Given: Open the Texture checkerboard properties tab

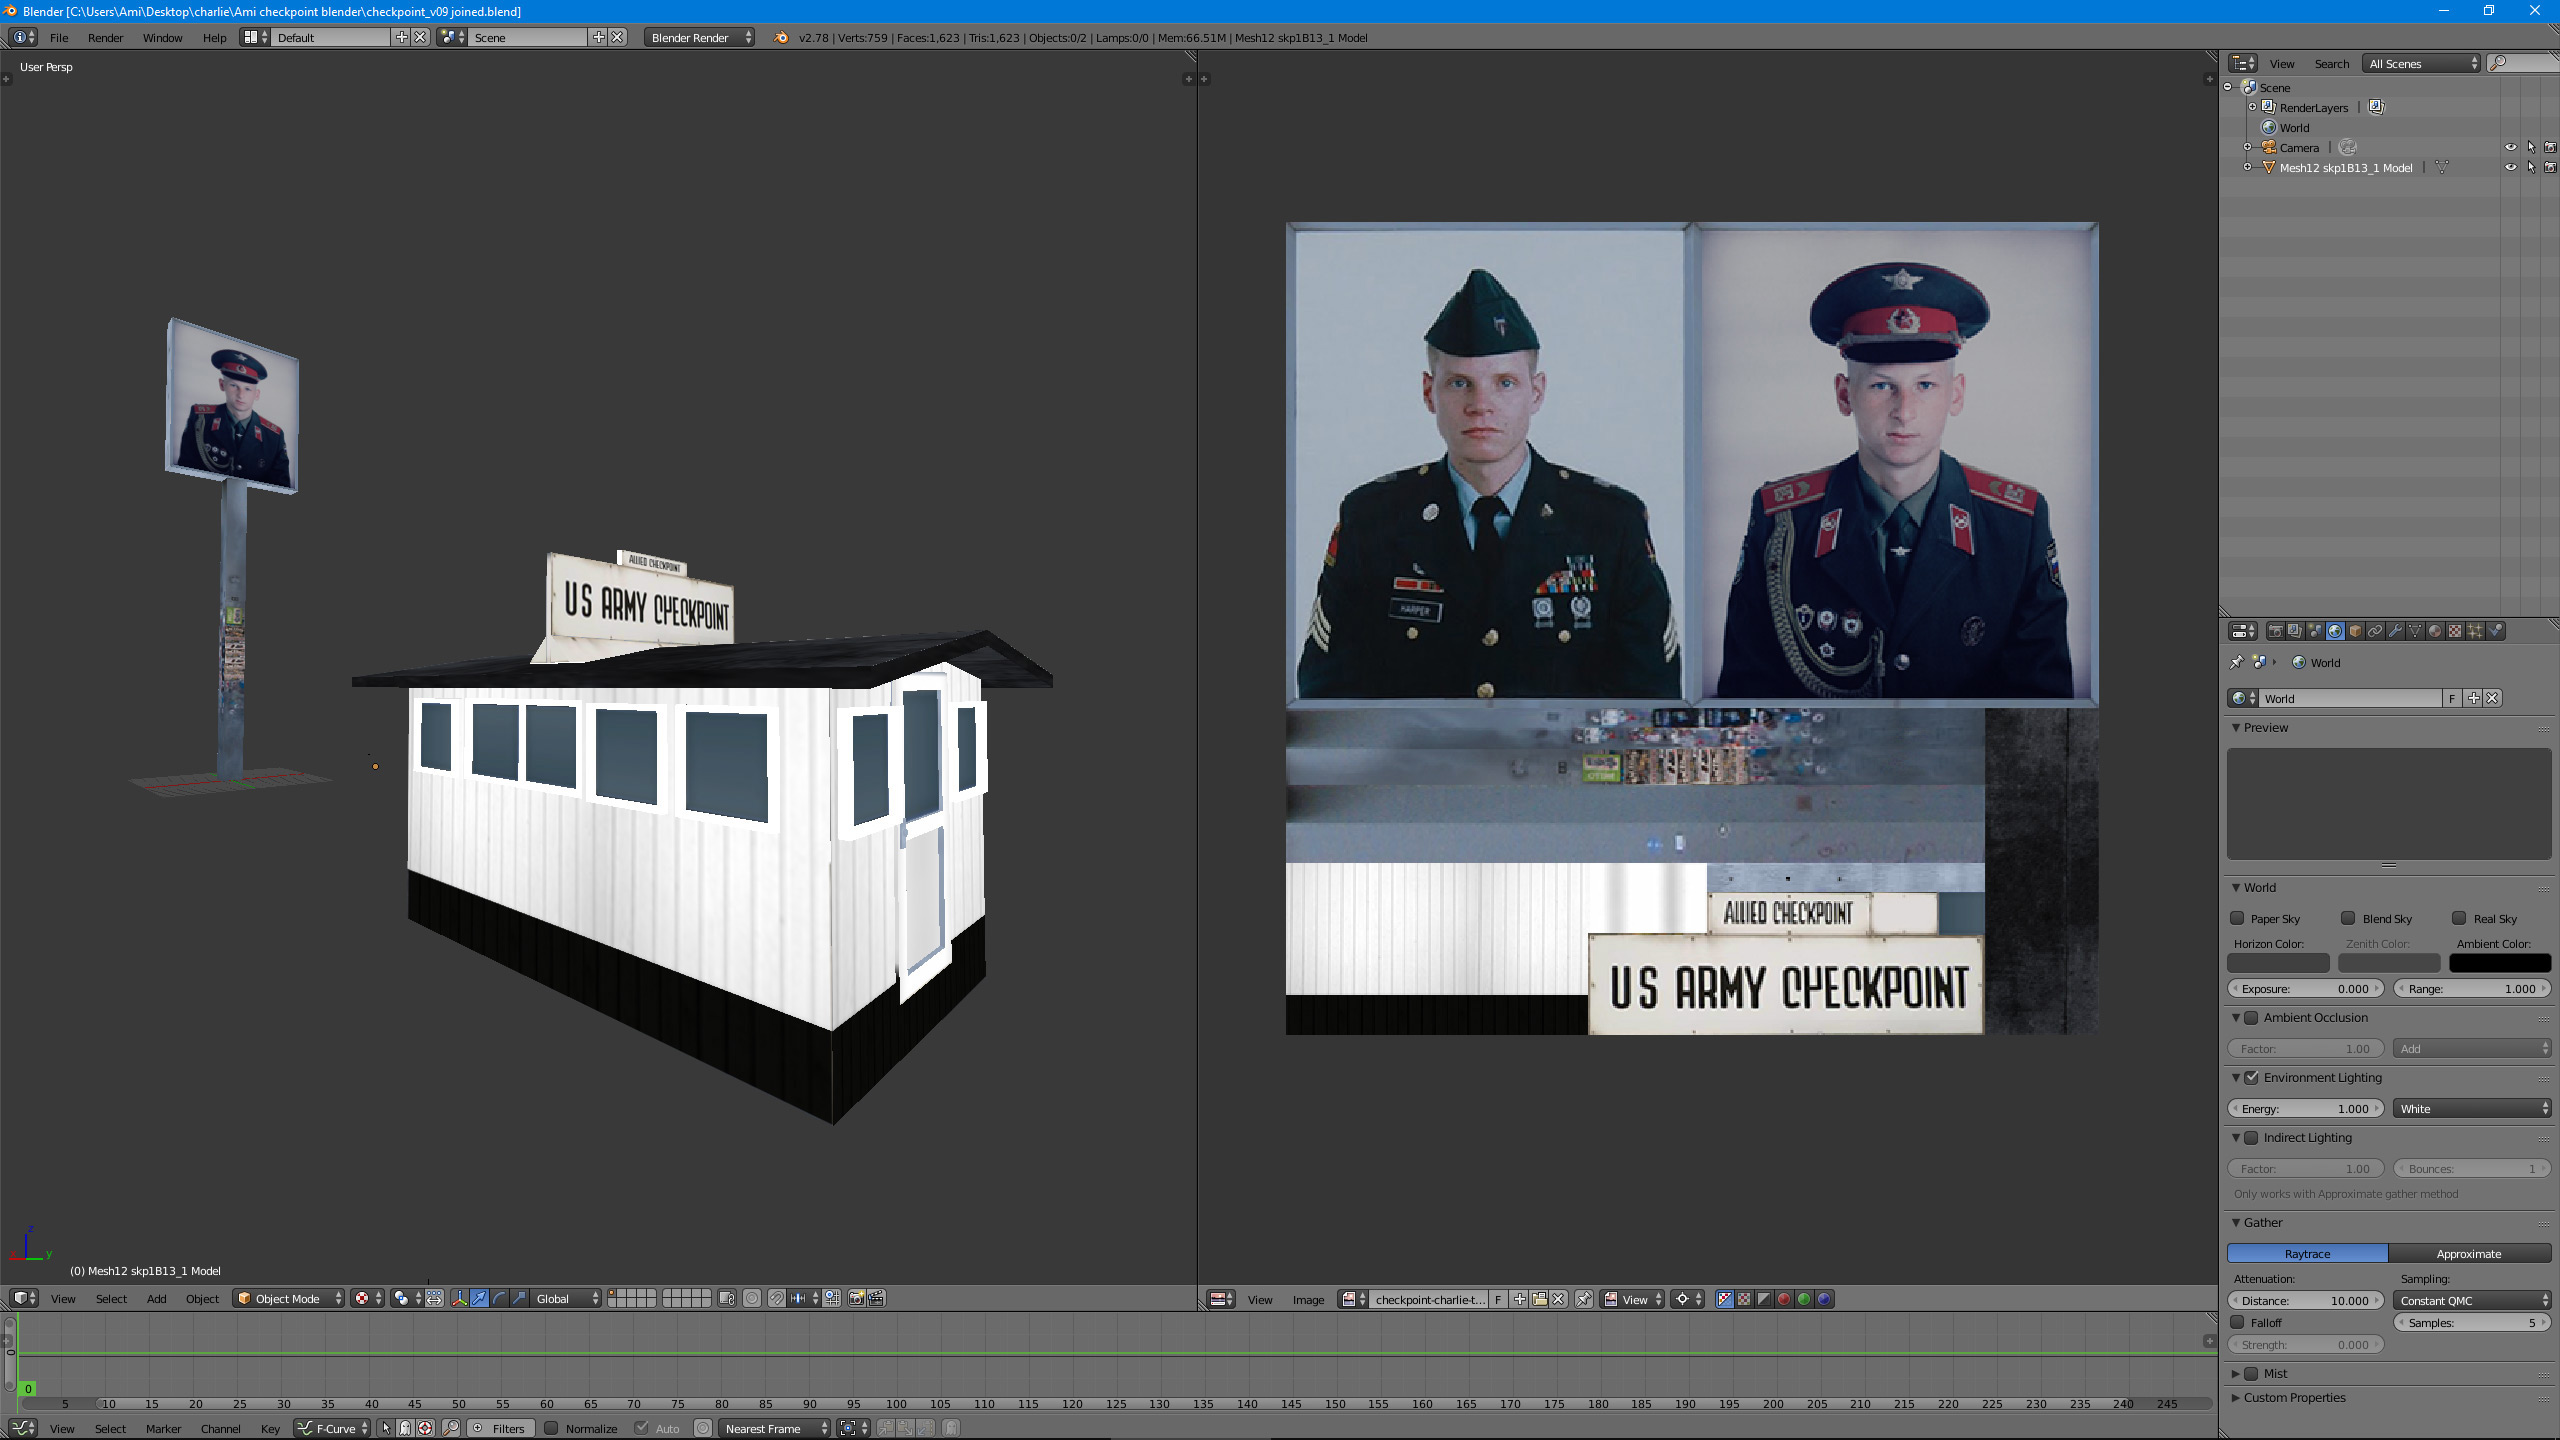Looking at the screenshot, I should (2455, 631).
